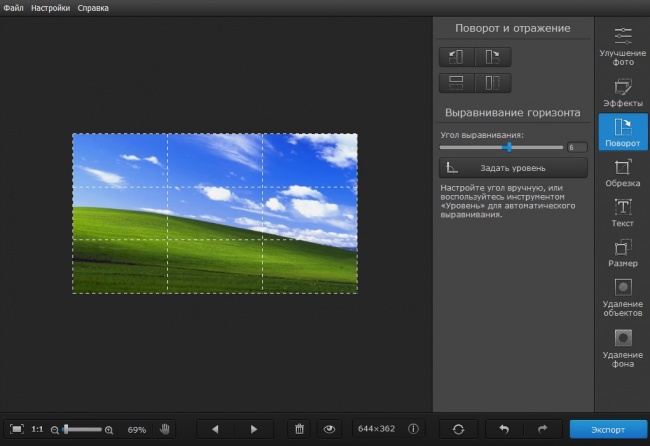Show image info icon
Viewport: 650px width, 446px height.
tap(413, 429)
